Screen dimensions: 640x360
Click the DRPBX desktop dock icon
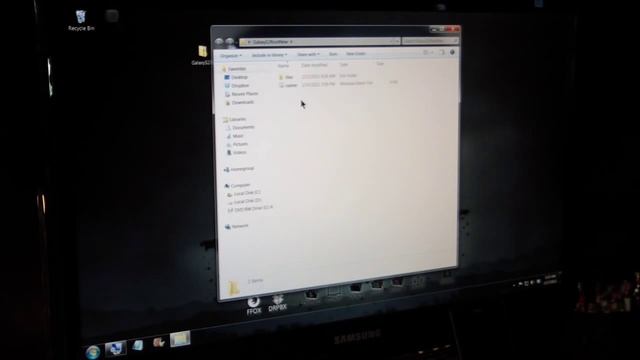click(x=278, y=304)
